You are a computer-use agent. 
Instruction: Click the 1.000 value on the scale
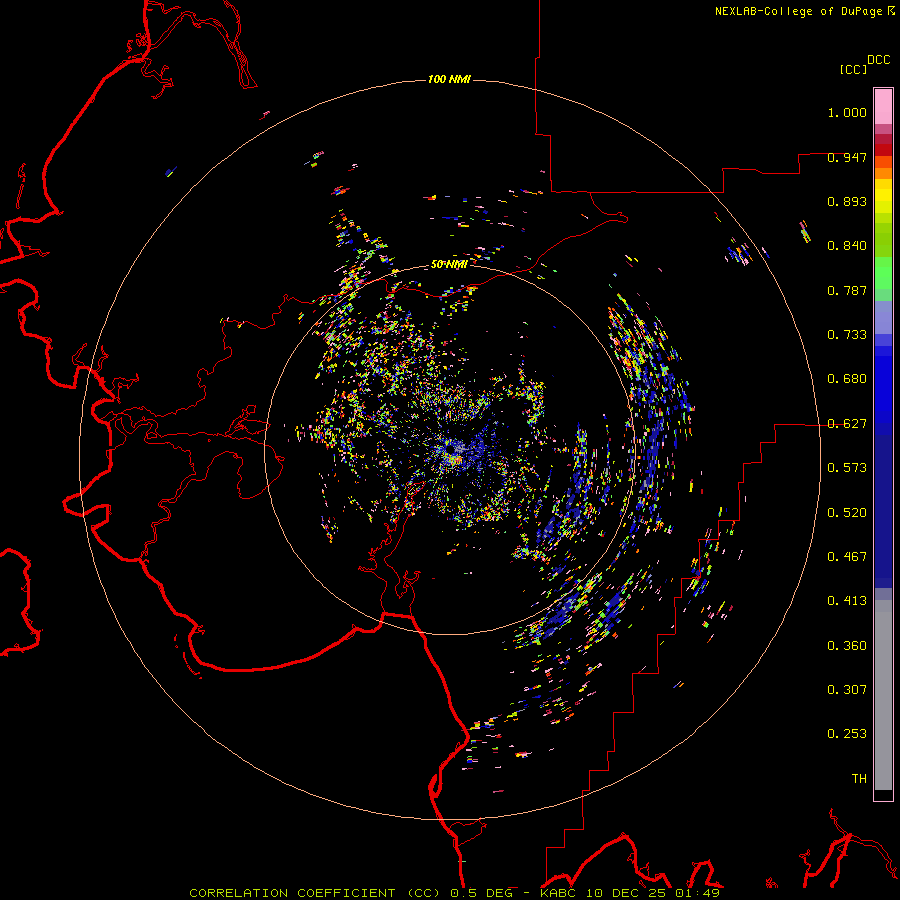click(847, 112)
